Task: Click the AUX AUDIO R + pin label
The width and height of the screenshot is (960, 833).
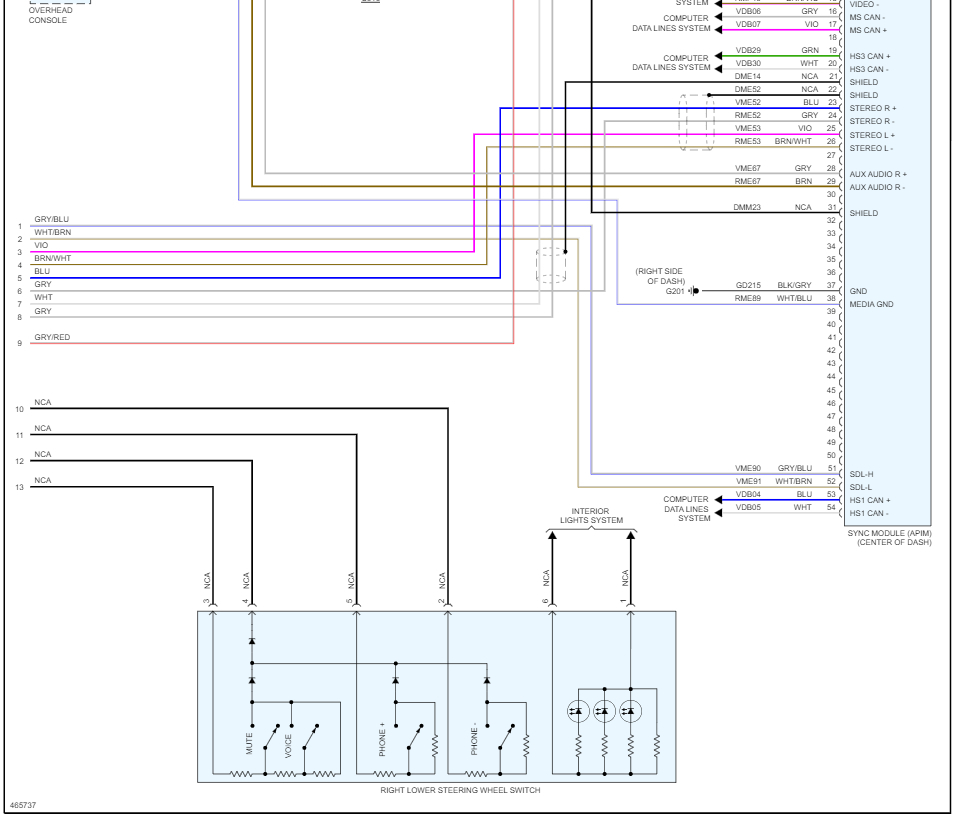Action: (x=878, y=174)
